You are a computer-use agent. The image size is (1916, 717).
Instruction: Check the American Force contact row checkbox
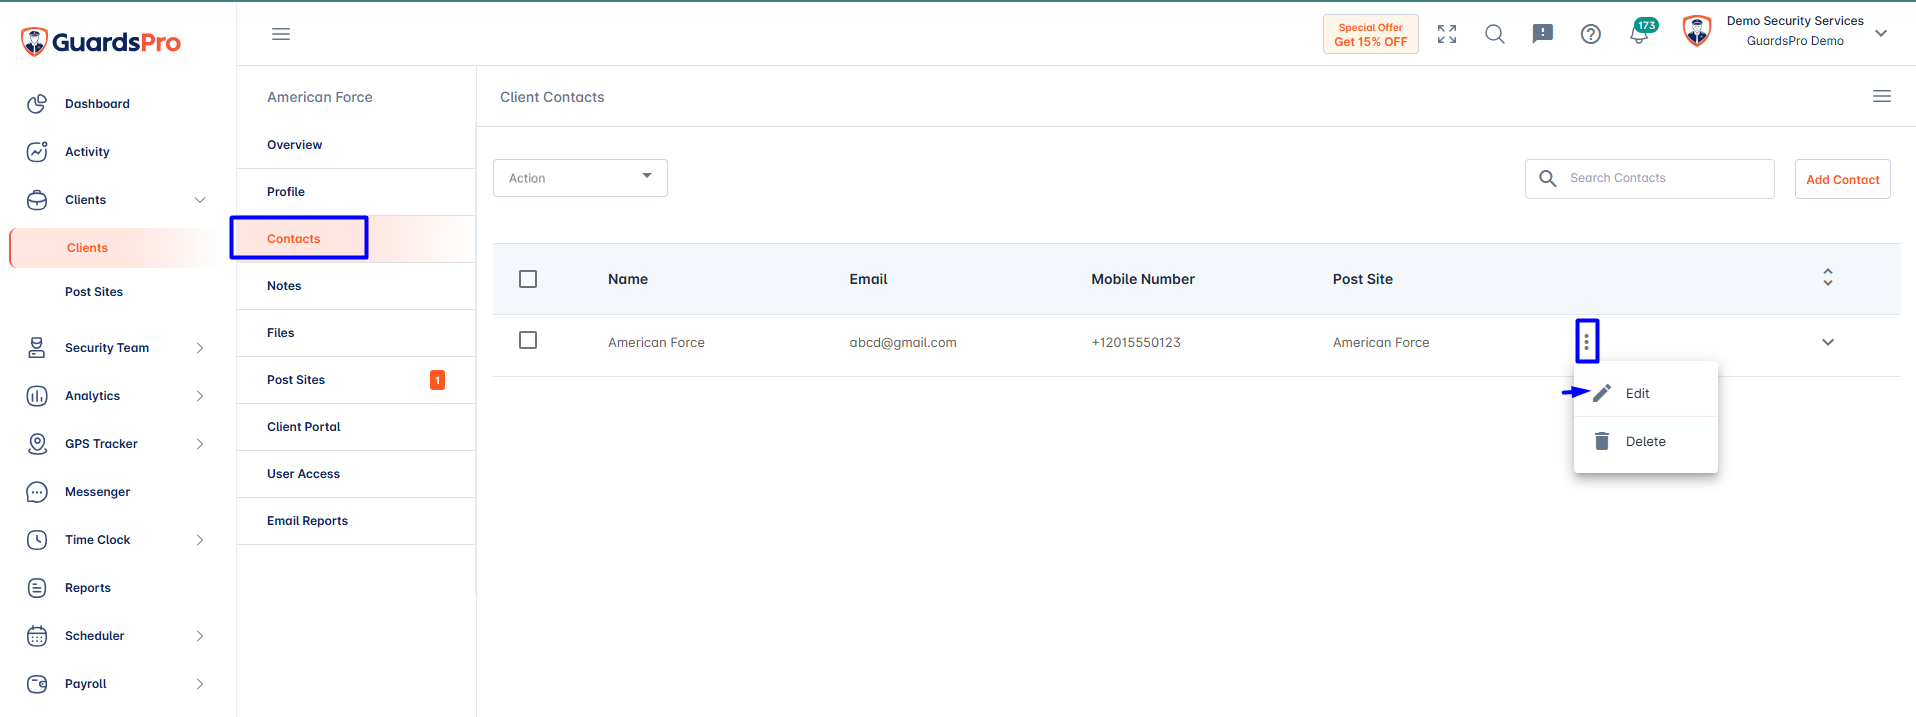[x=528, y=340]
